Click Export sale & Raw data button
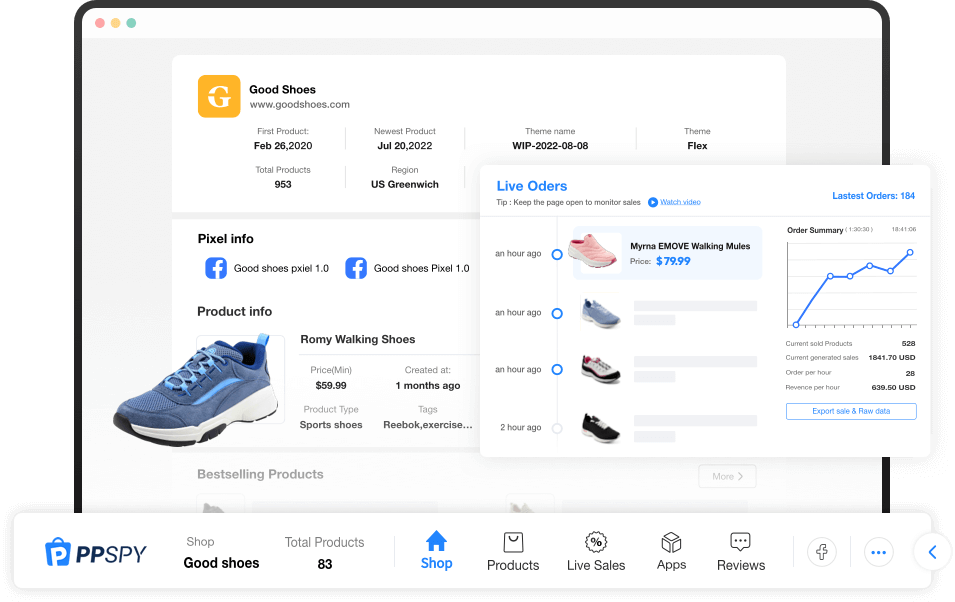Viewport: 955px width, 602px height. pos(851,411)
